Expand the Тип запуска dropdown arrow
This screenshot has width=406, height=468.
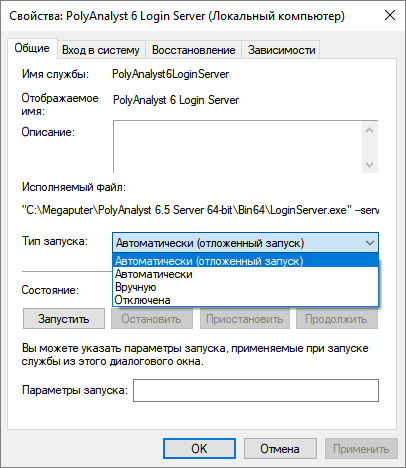point(370,243)
